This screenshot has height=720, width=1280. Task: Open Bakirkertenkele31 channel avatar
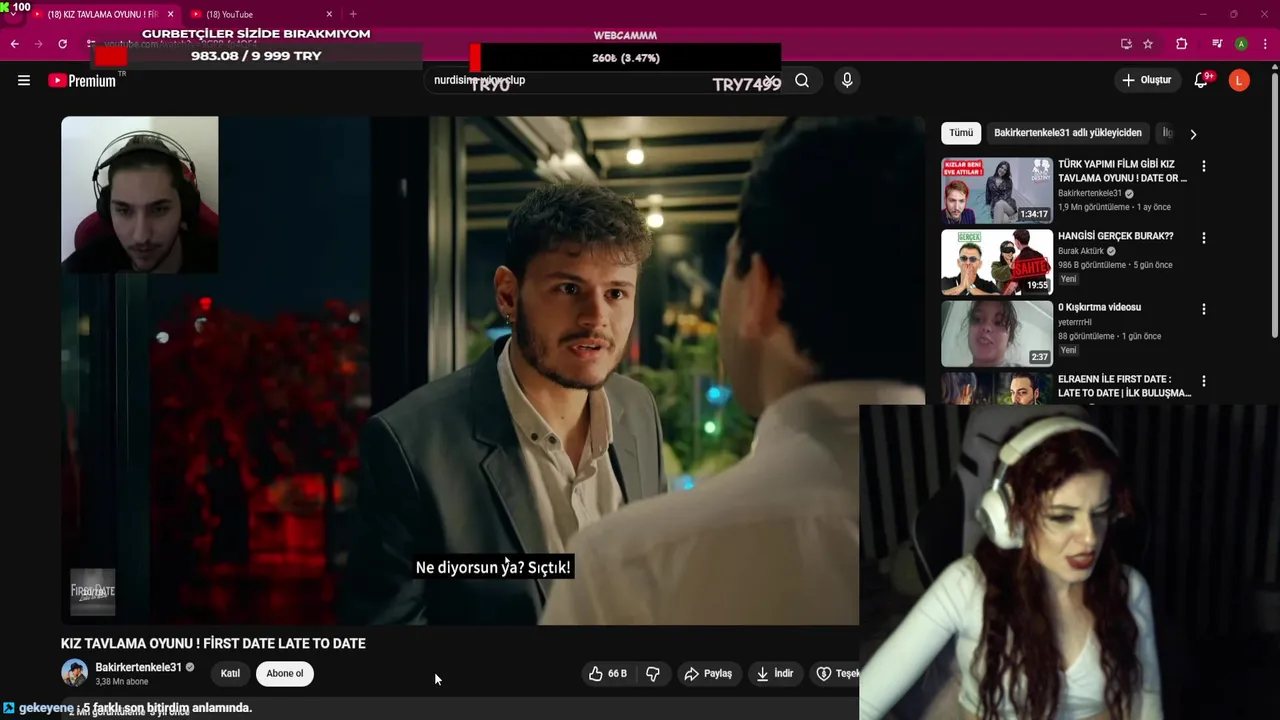click(x=75, y=673)
